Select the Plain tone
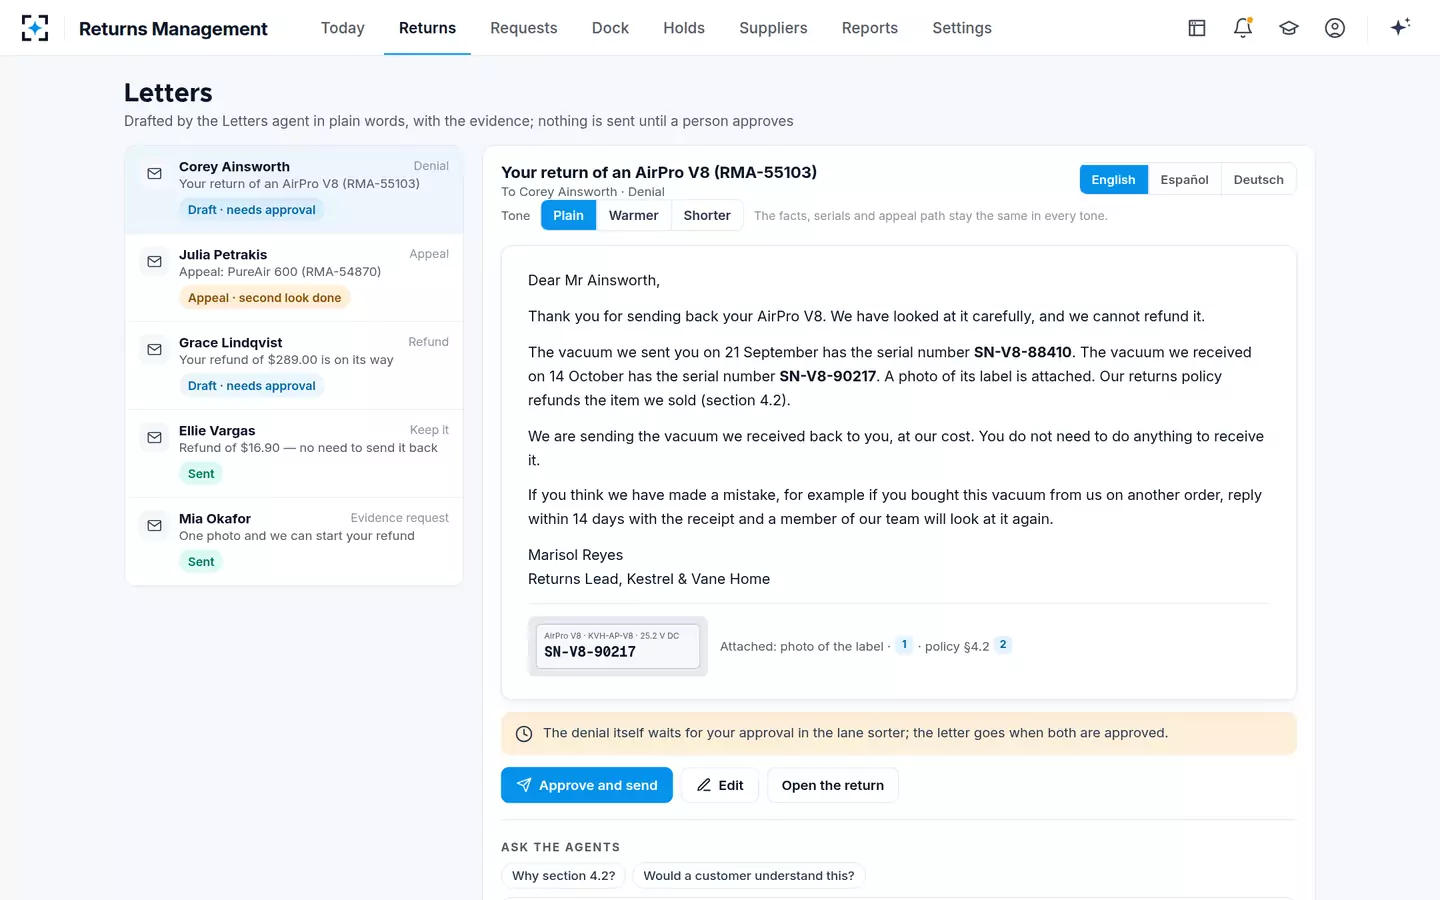Image resolution: width=1440 pixels, height=900 pixels. (x=568, y=216)
